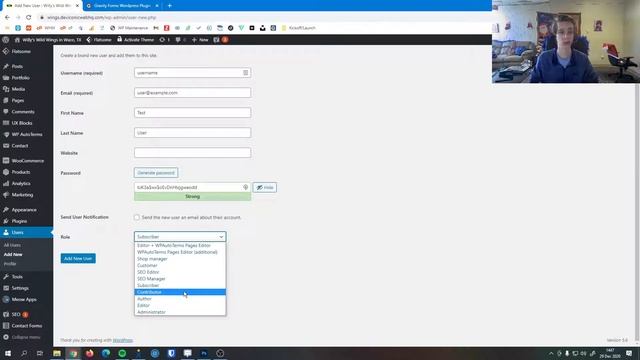640x360 pixels.
Task: Open the New content menu in admin bar
Action: point(200,40)
